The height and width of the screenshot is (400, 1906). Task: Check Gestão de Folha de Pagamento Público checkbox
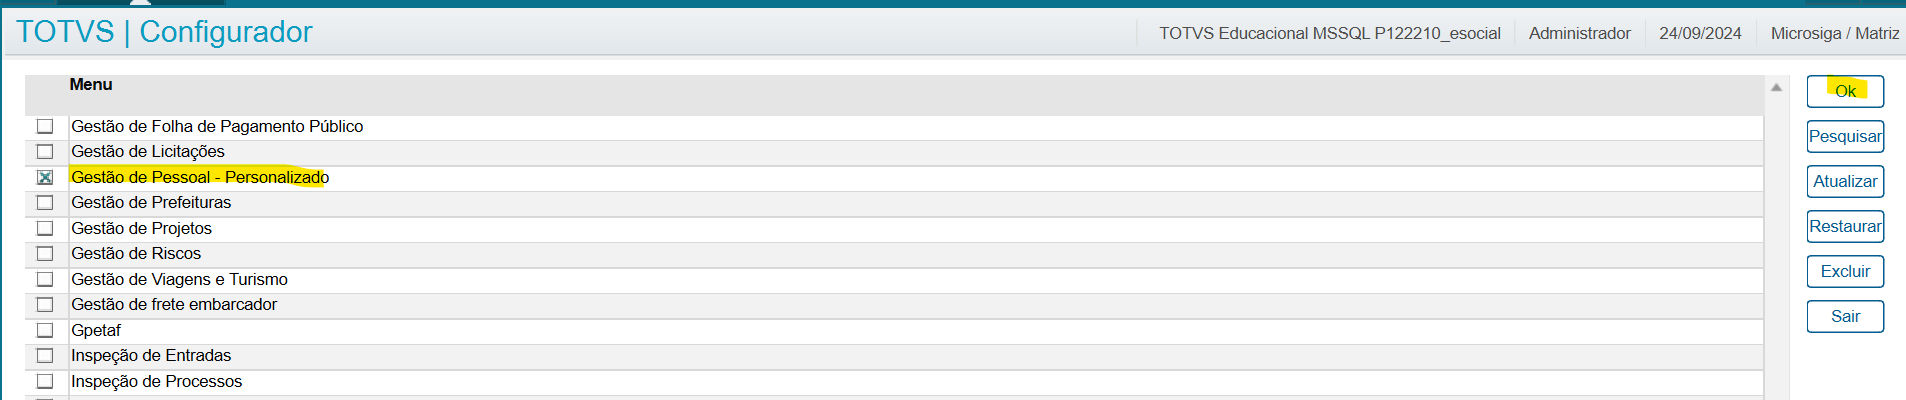tap(45, 126)
